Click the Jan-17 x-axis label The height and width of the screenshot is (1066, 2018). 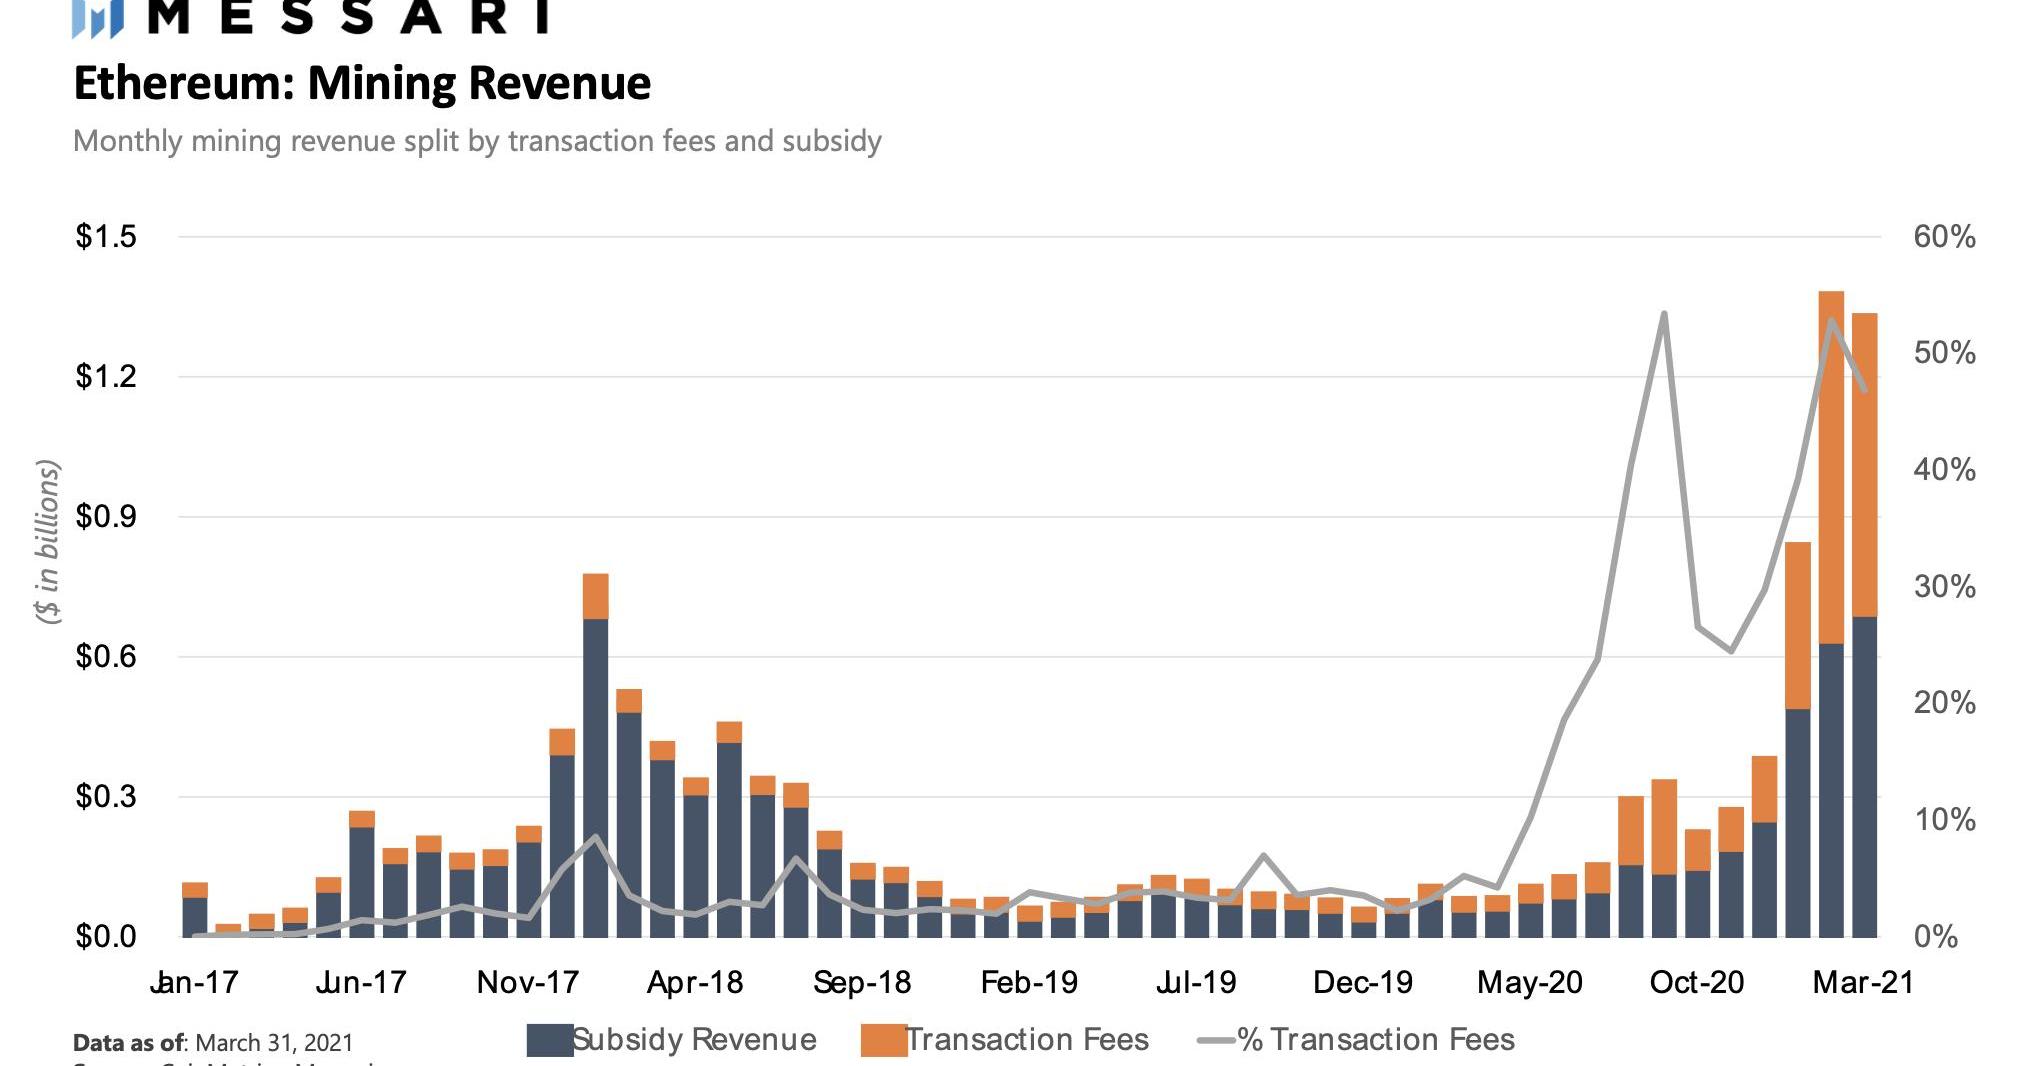[194, 983]
